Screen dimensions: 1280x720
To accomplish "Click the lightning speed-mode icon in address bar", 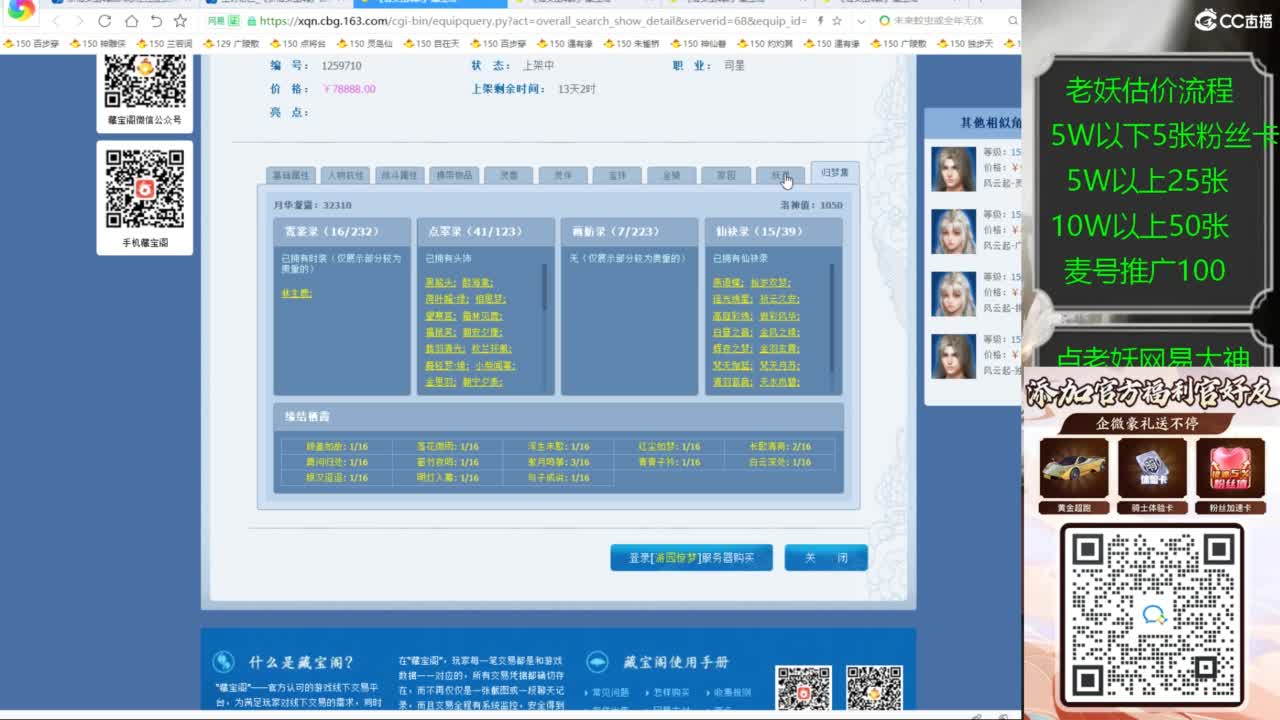I will point(821,21).
